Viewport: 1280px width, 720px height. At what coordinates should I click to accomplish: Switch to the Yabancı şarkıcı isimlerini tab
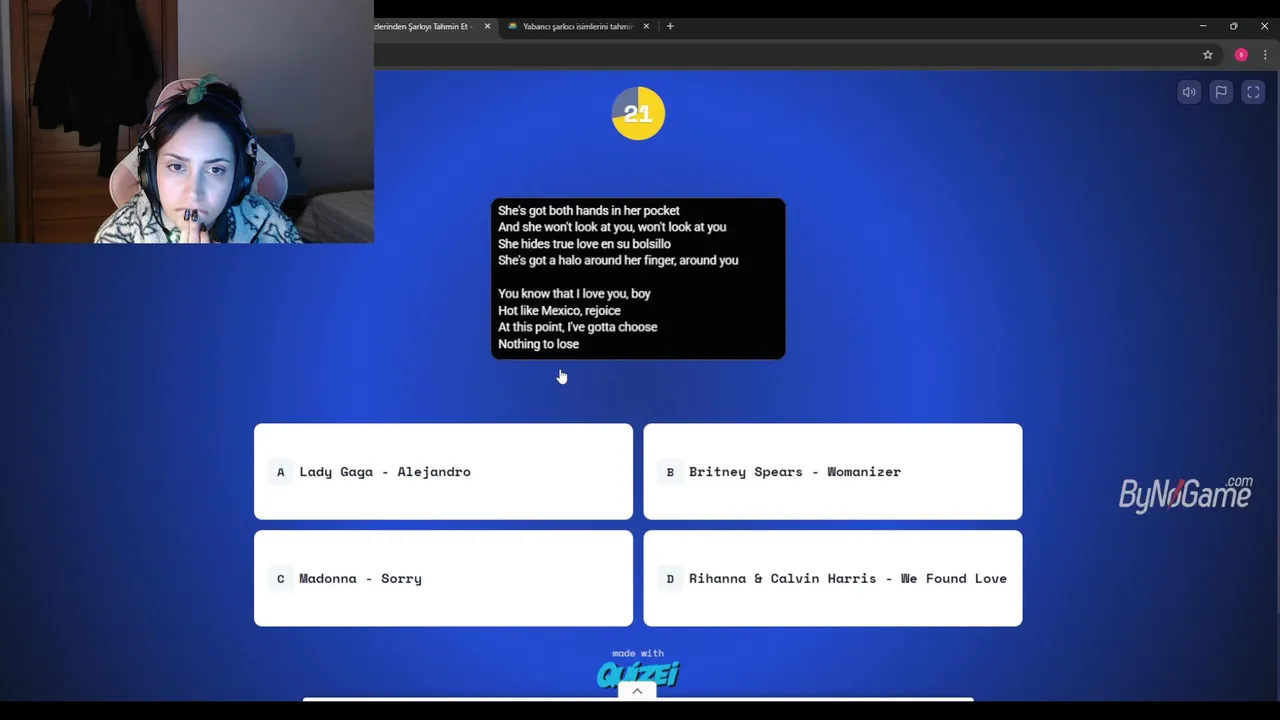coord(578,26)
